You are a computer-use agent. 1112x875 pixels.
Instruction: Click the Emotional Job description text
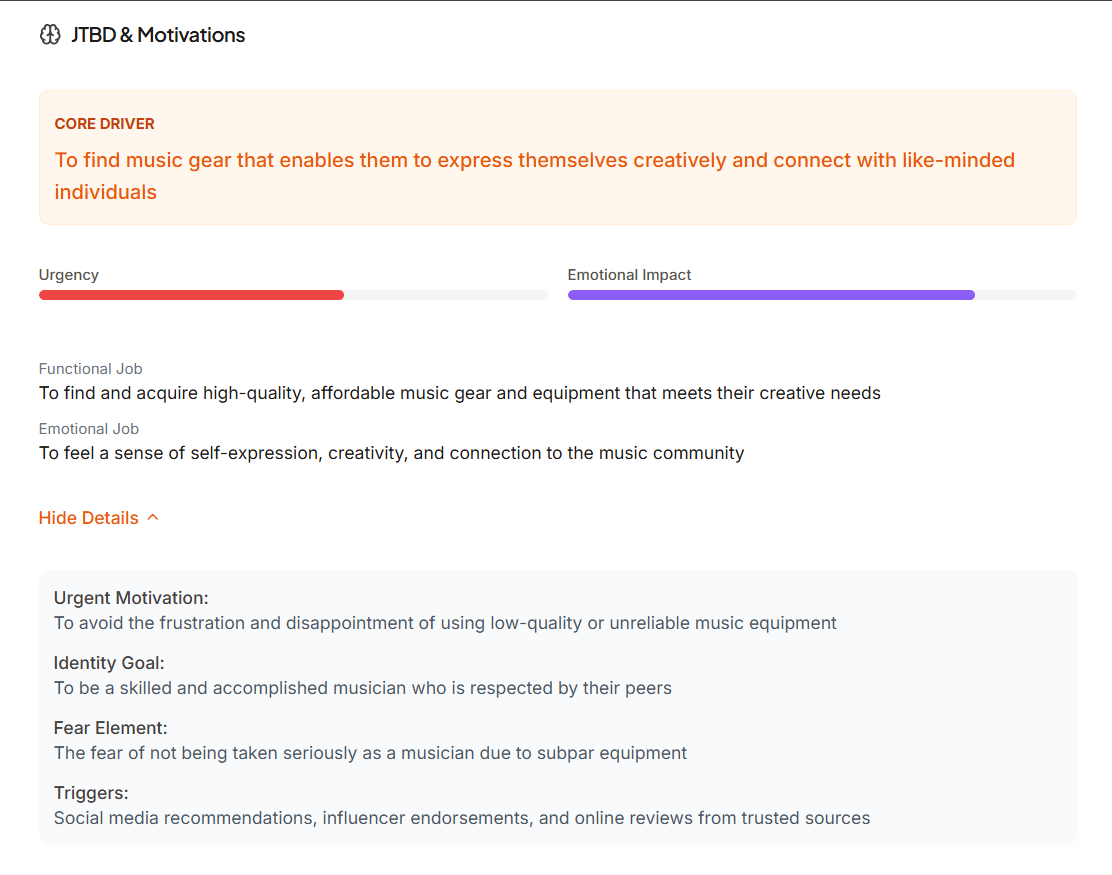pos(391,452)
